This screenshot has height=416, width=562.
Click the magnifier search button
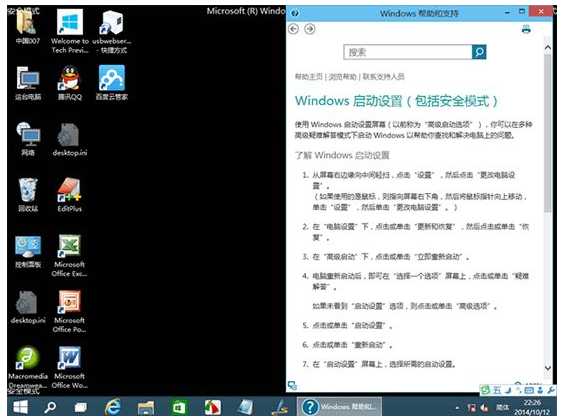[479, 52]
